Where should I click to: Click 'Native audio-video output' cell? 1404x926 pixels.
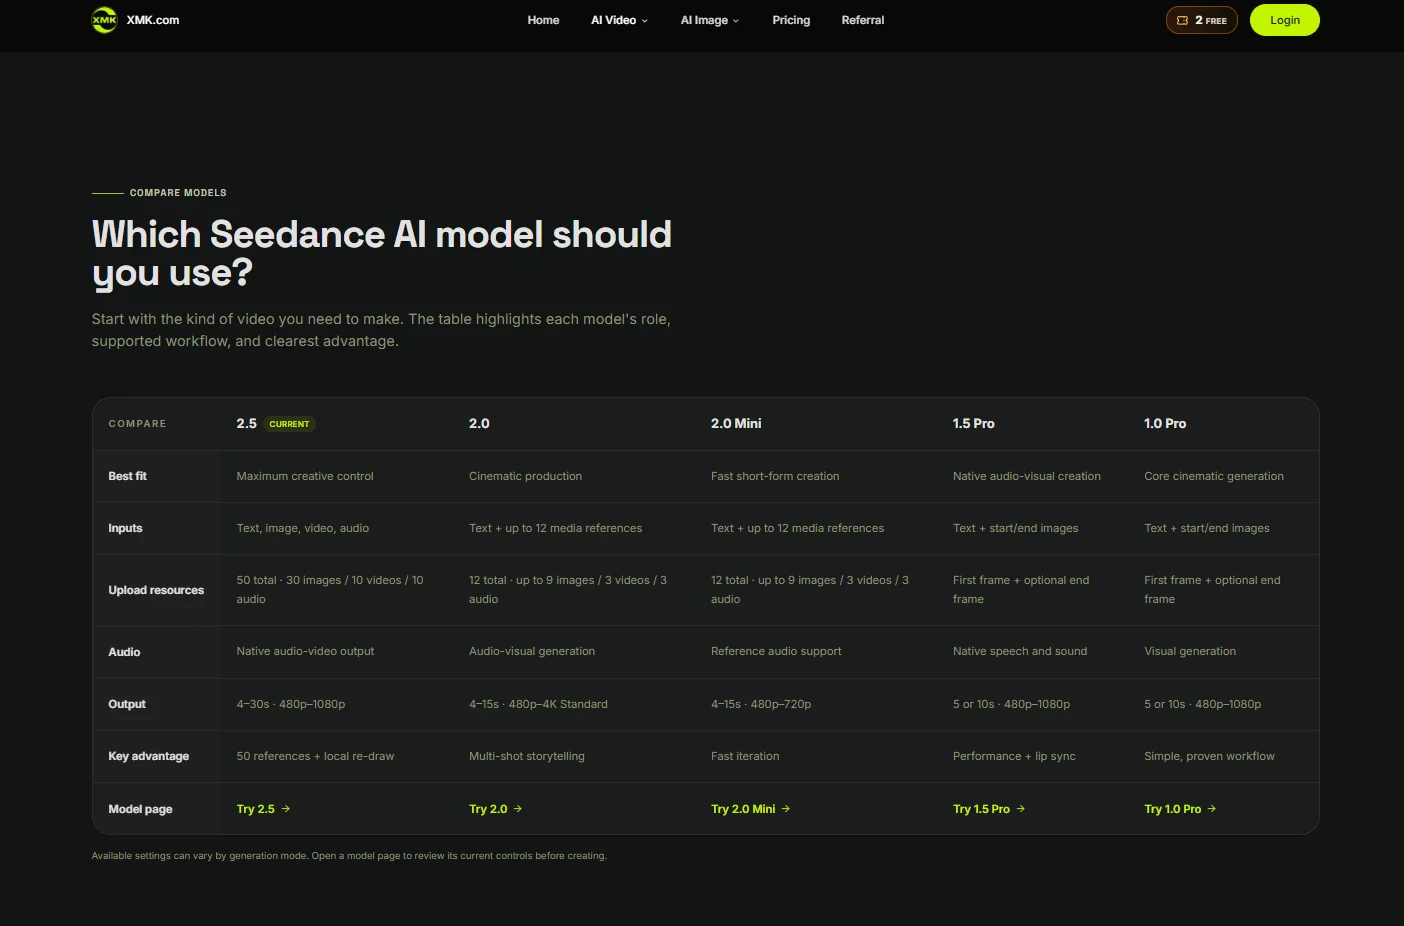coord(305,651)
